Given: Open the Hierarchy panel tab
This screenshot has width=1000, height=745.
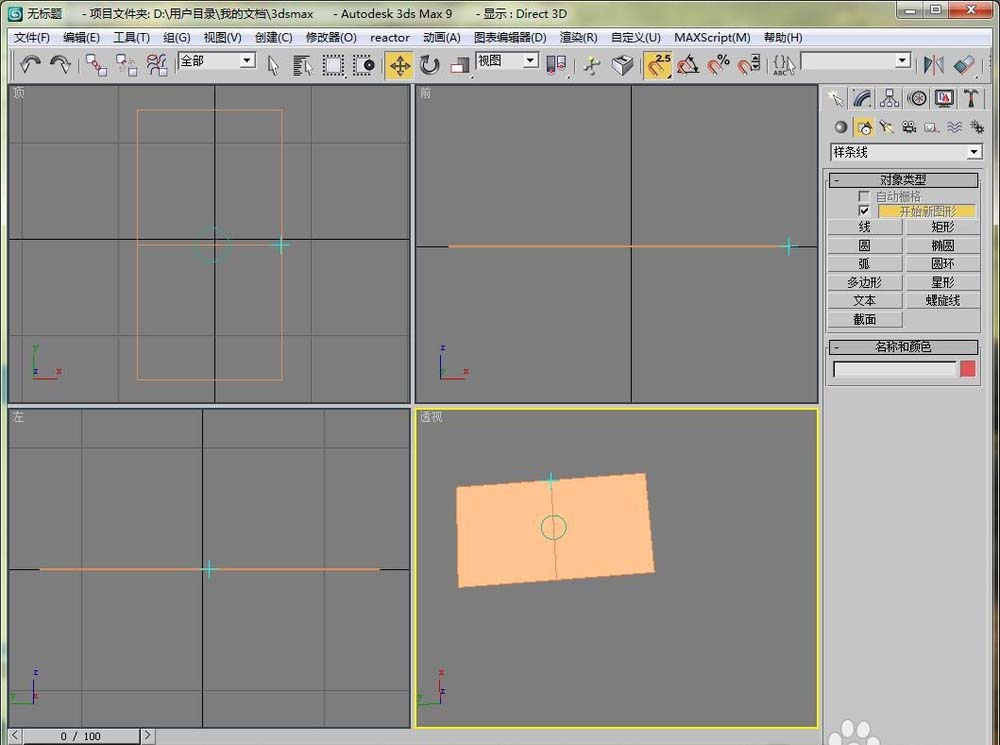Looking at the screenshot, I should 889,98.
